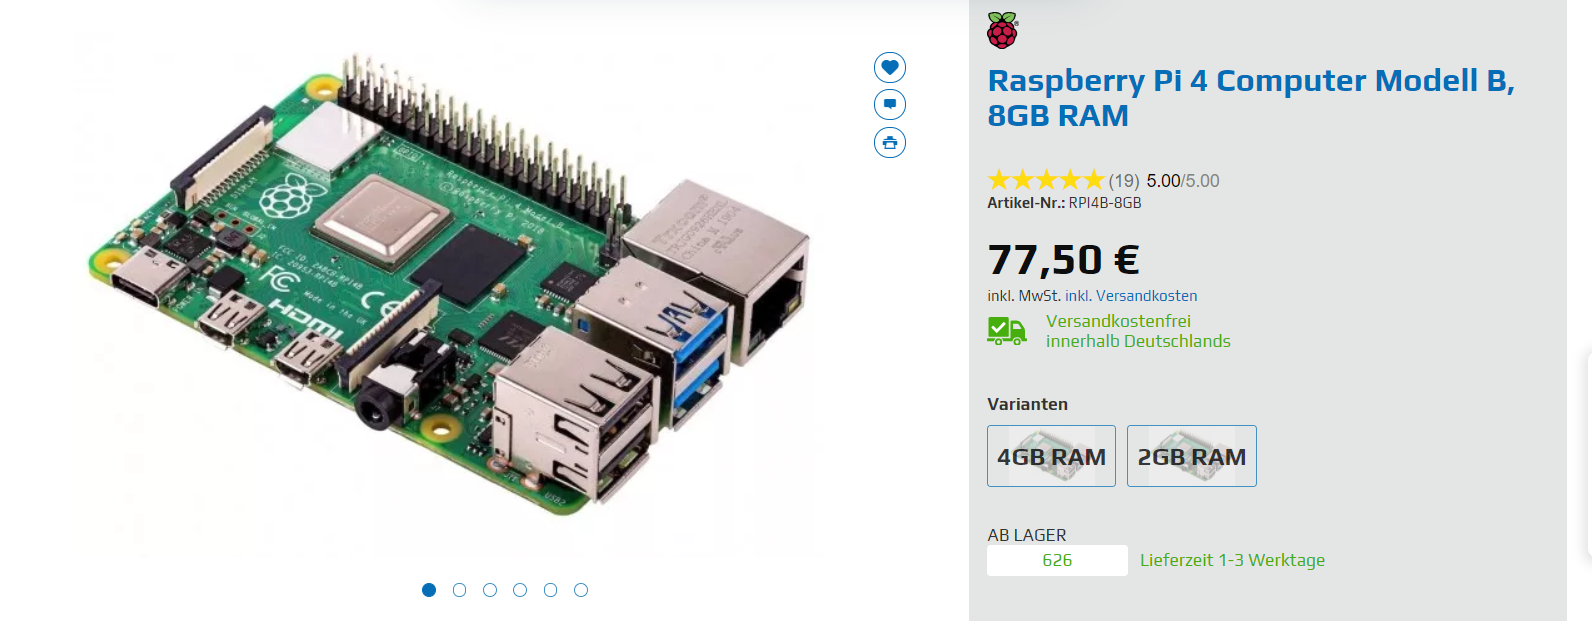Select the 4GB RAM variant

(1051, 456)
